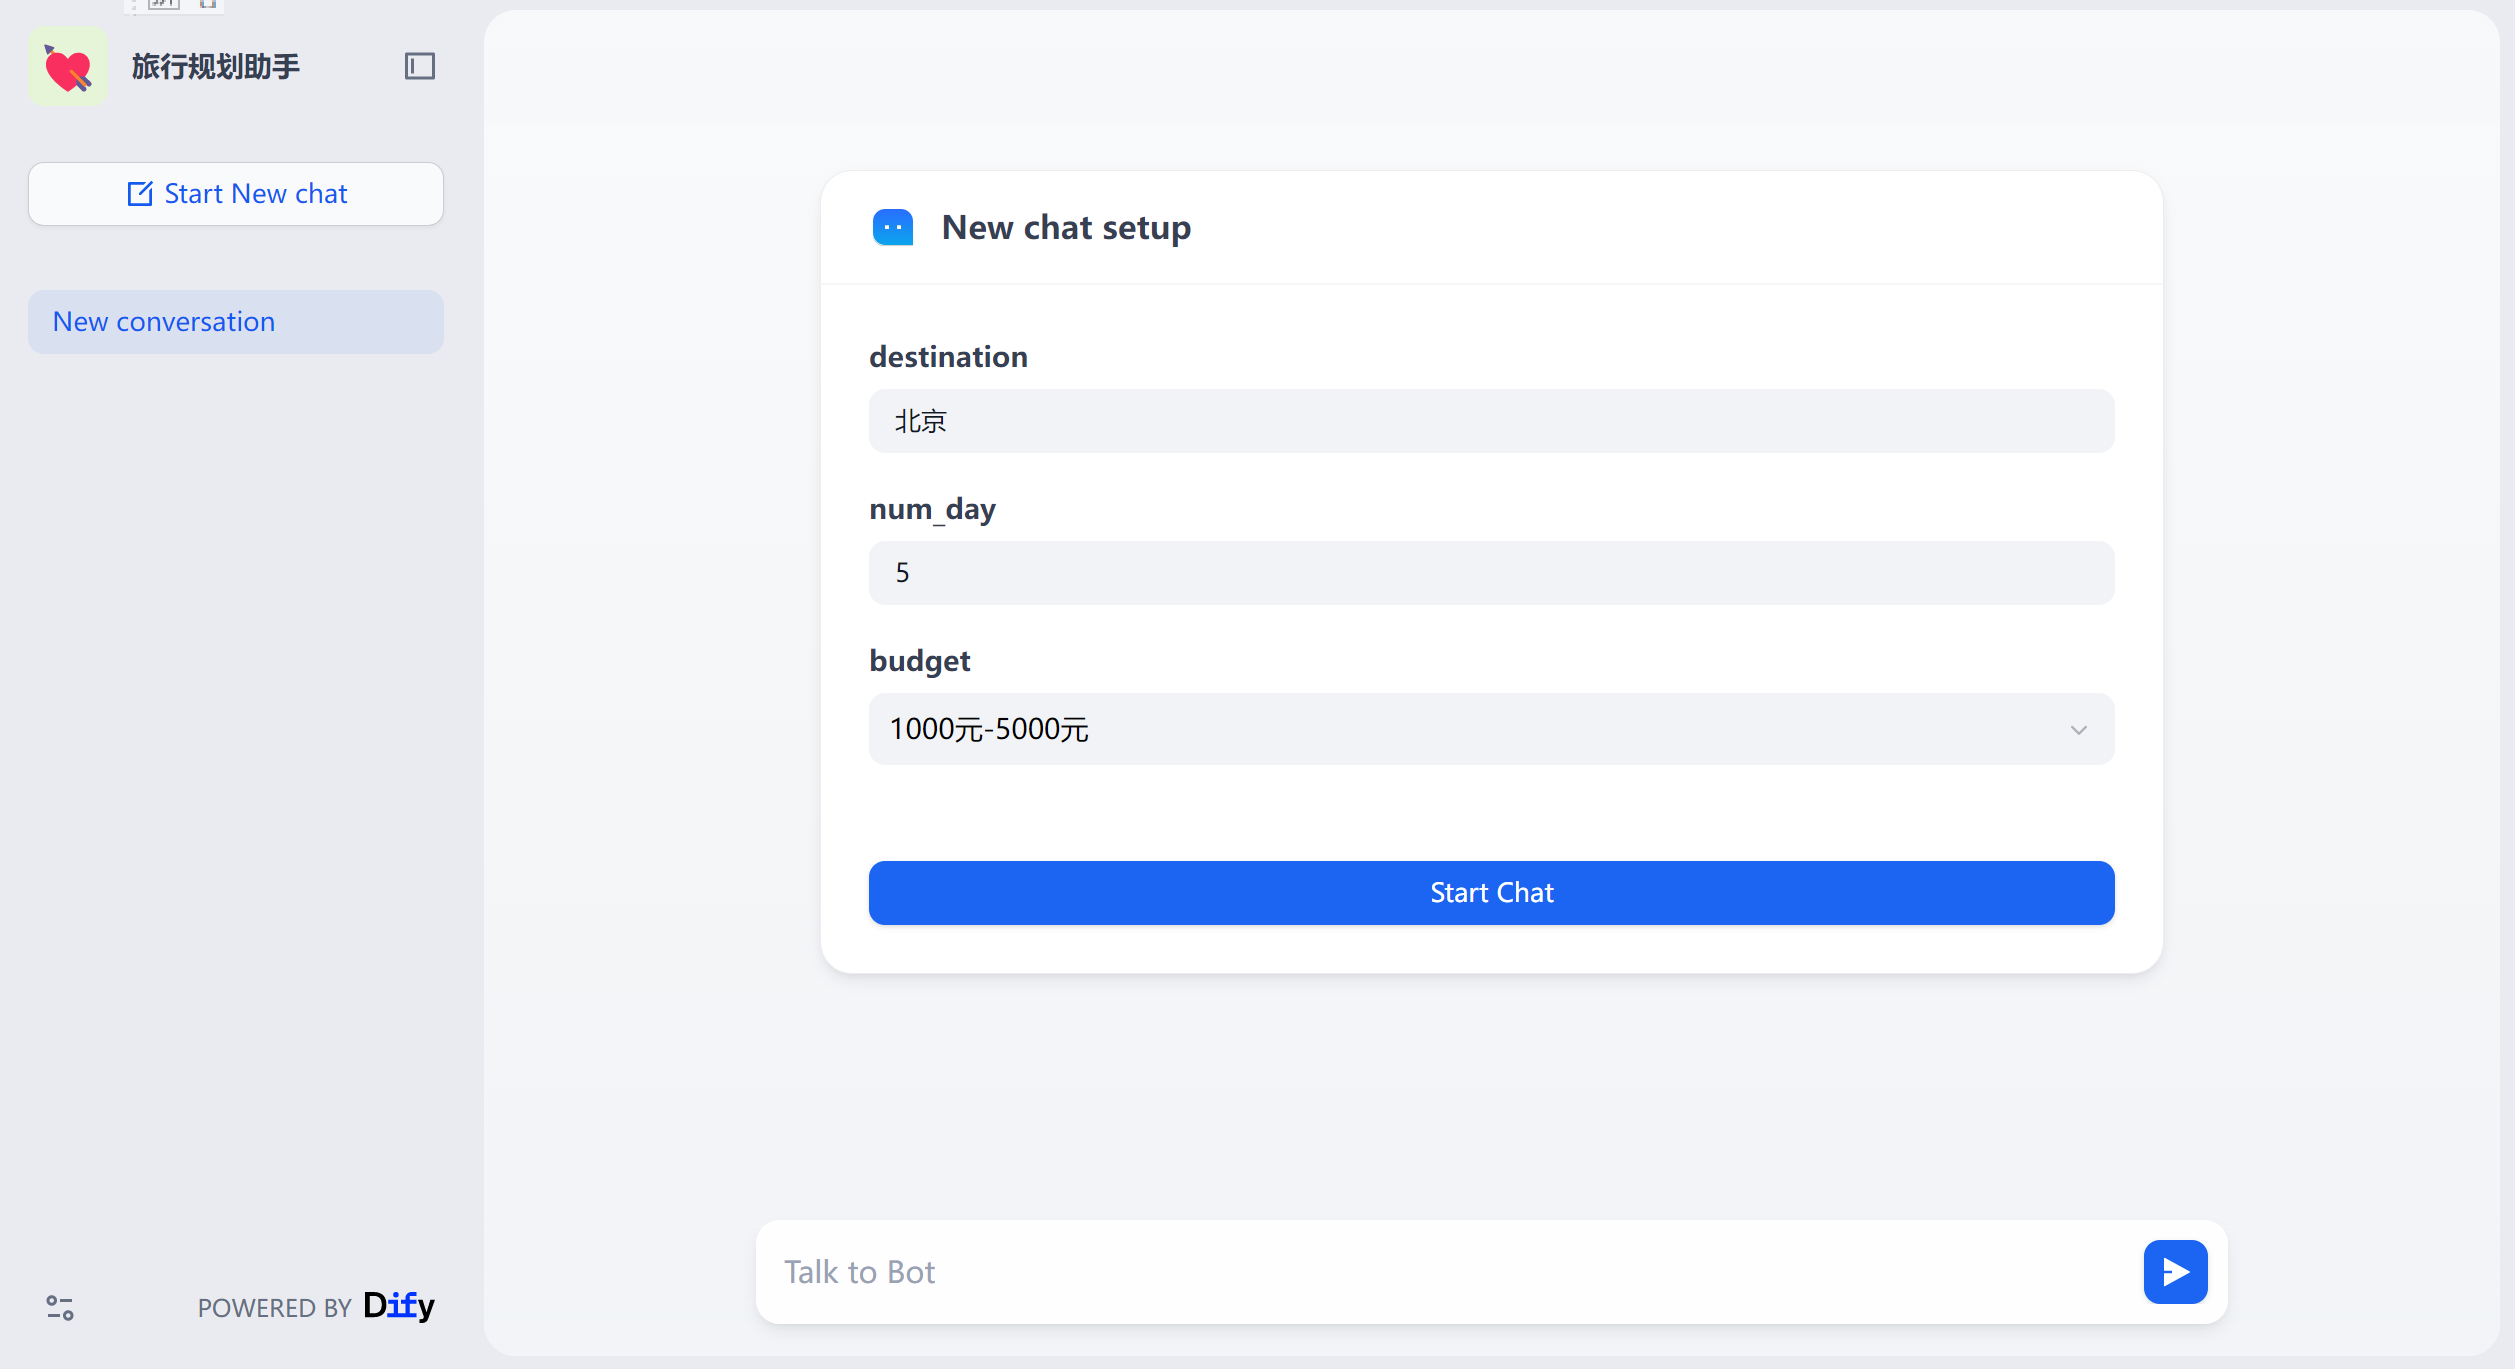This screenshot has height=1369, width=2515.
Task: Click the destination field containing 北京
Action: (x=1490, y=421)
